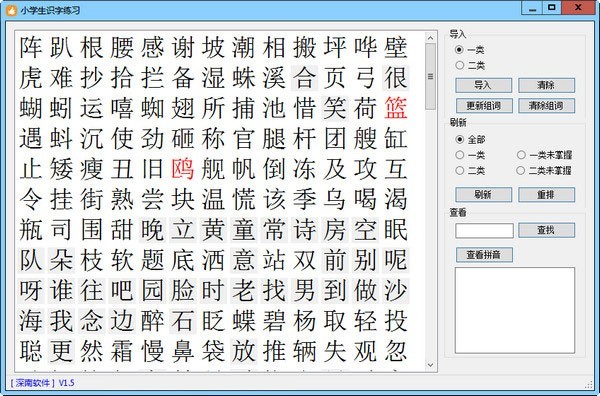Click the character 海
The width and height of the screenshot is (600, 396).
[x=31, y=321]
